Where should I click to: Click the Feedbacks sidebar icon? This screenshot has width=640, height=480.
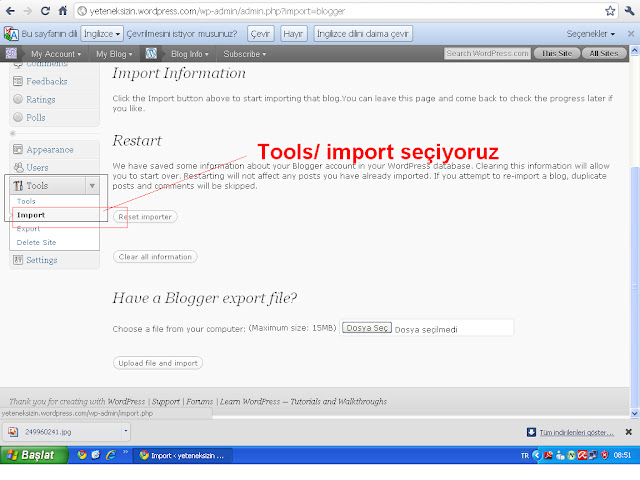pyautogui.click(x=18, y=81)
